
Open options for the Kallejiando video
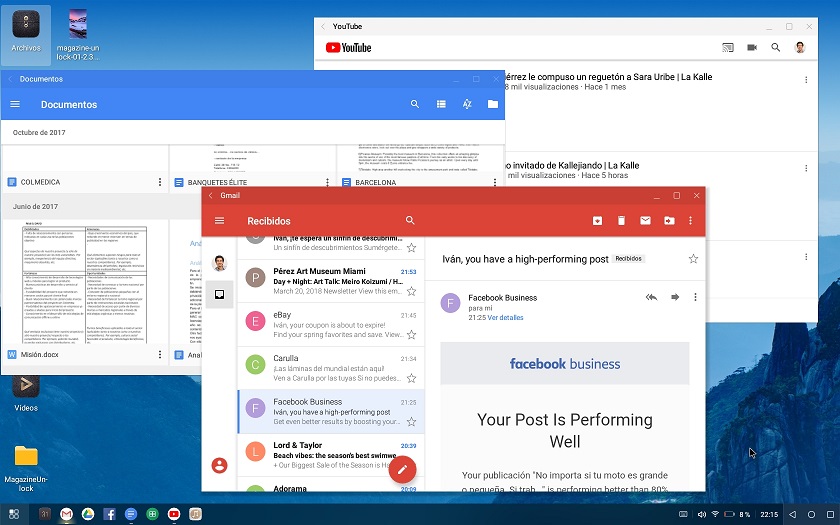click(806, 168)
